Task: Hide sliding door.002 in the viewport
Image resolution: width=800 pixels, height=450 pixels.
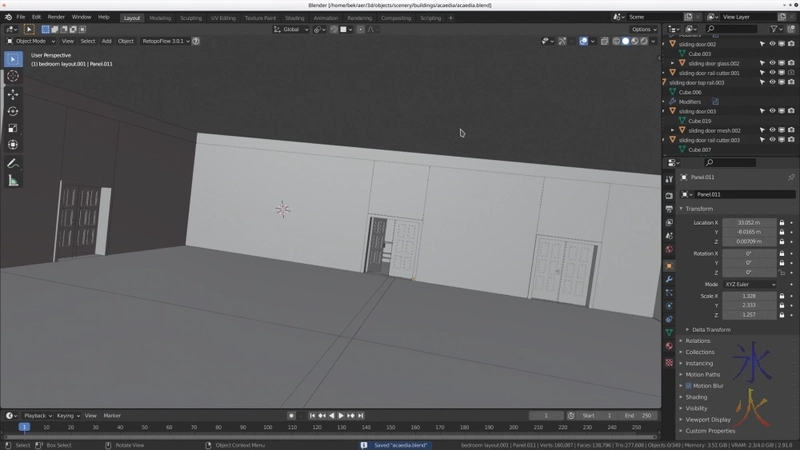Action: click(772, 44)
